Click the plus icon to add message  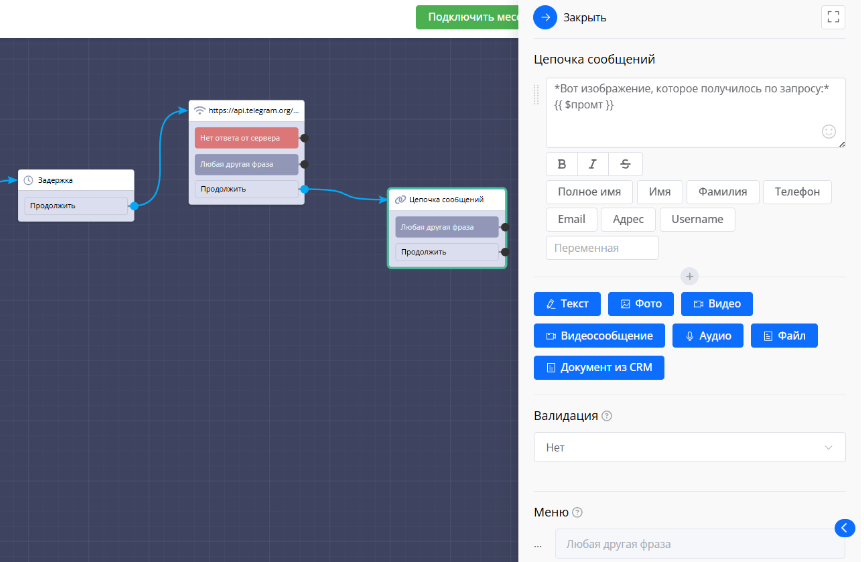click(x=689, y=276)
